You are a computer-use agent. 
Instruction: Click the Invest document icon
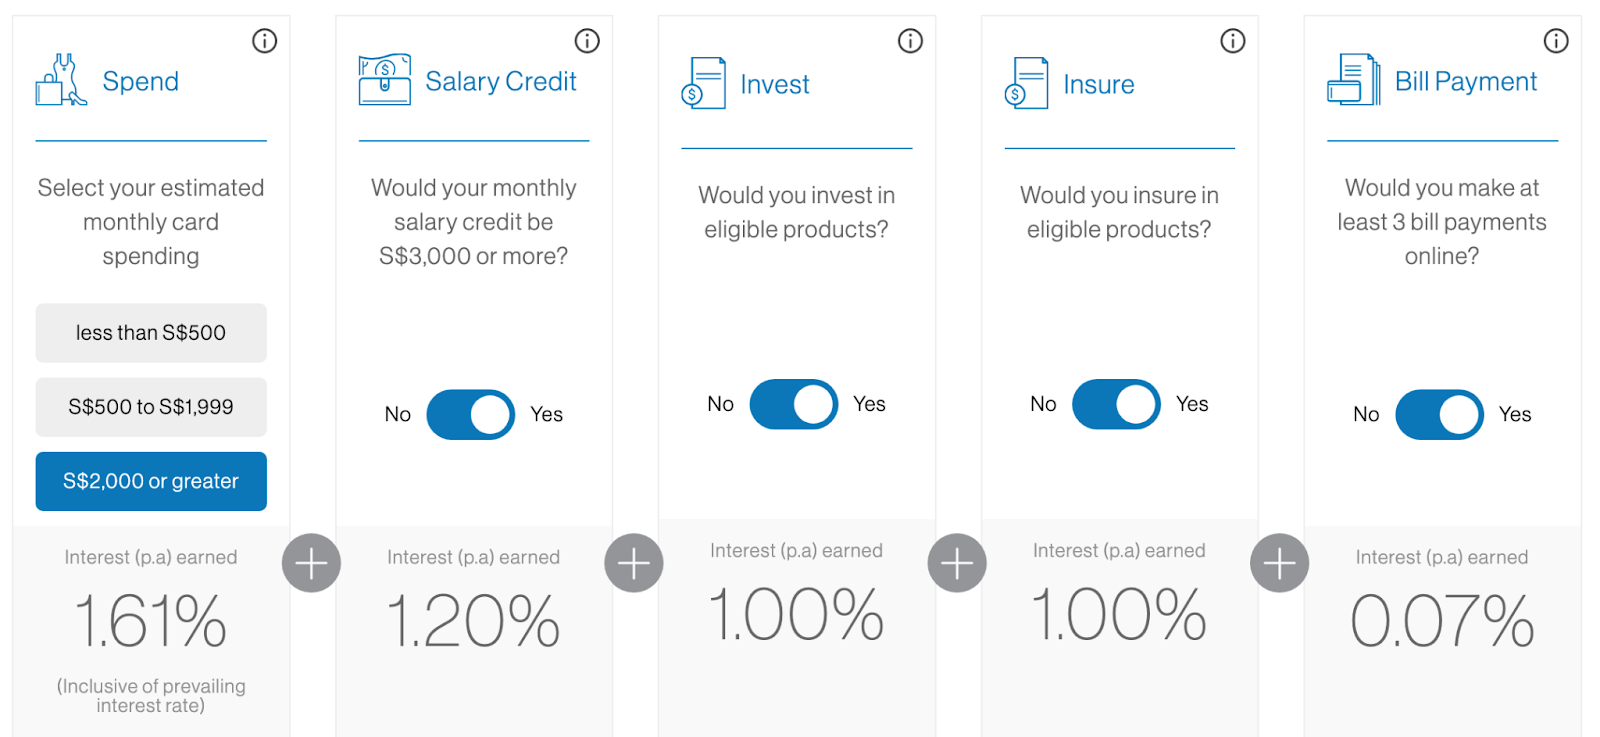pyautogui.click(x=704, y=83)
